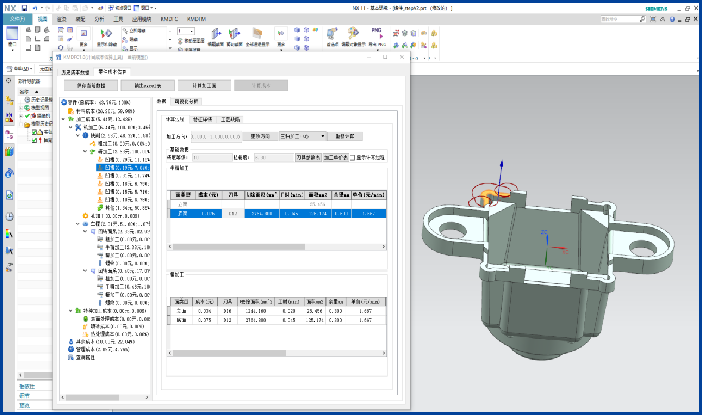Click the Save icon in quick access toolbar
Screen dimensions: 703x416
[23, 7]
